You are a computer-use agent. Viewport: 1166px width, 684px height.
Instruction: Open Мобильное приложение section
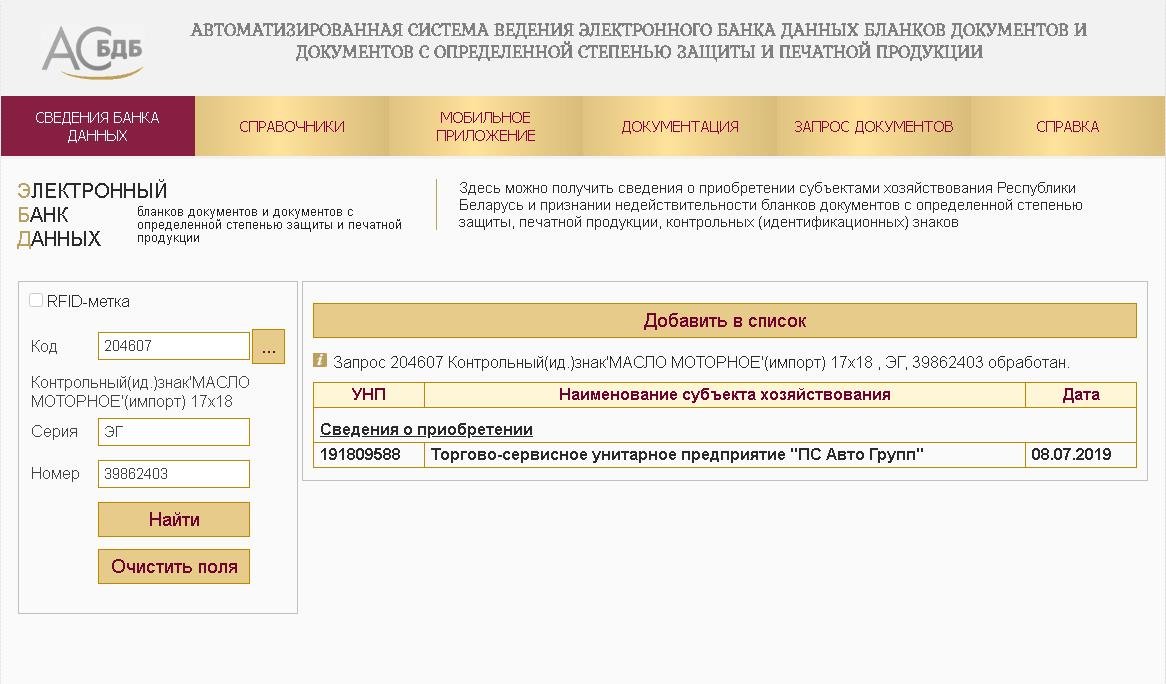486,126
